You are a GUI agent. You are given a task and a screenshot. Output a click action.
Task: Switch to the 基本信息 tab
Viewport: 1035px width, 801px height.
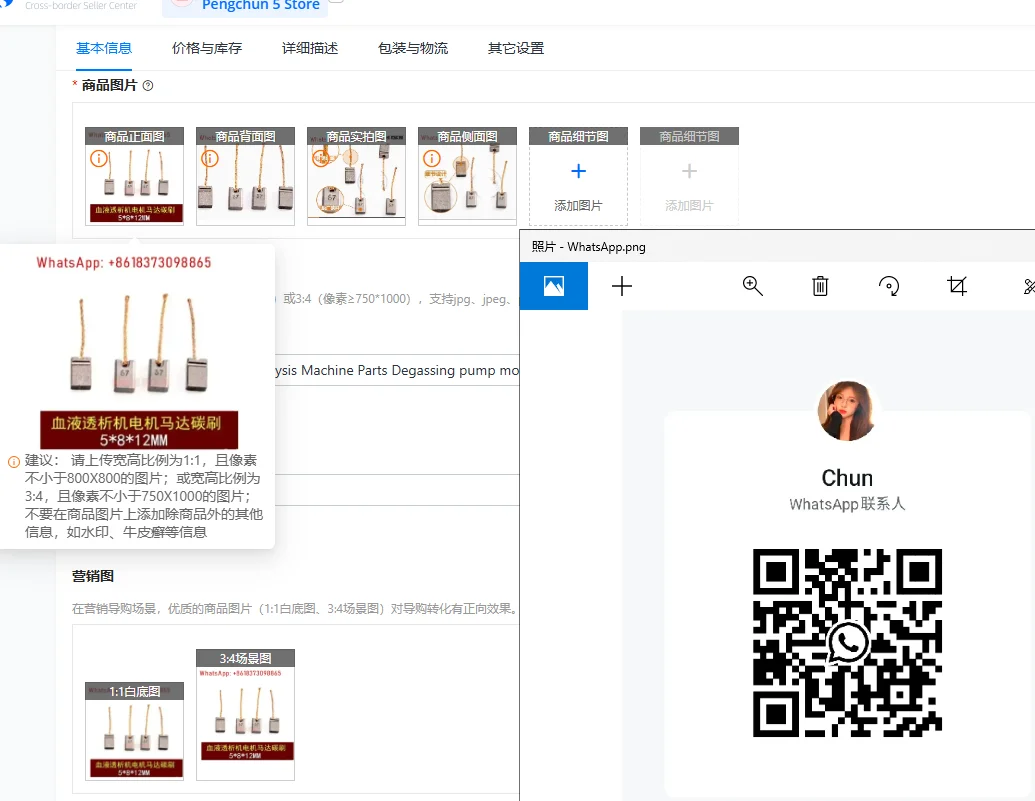pyautogui.click(x=104, y=48)
